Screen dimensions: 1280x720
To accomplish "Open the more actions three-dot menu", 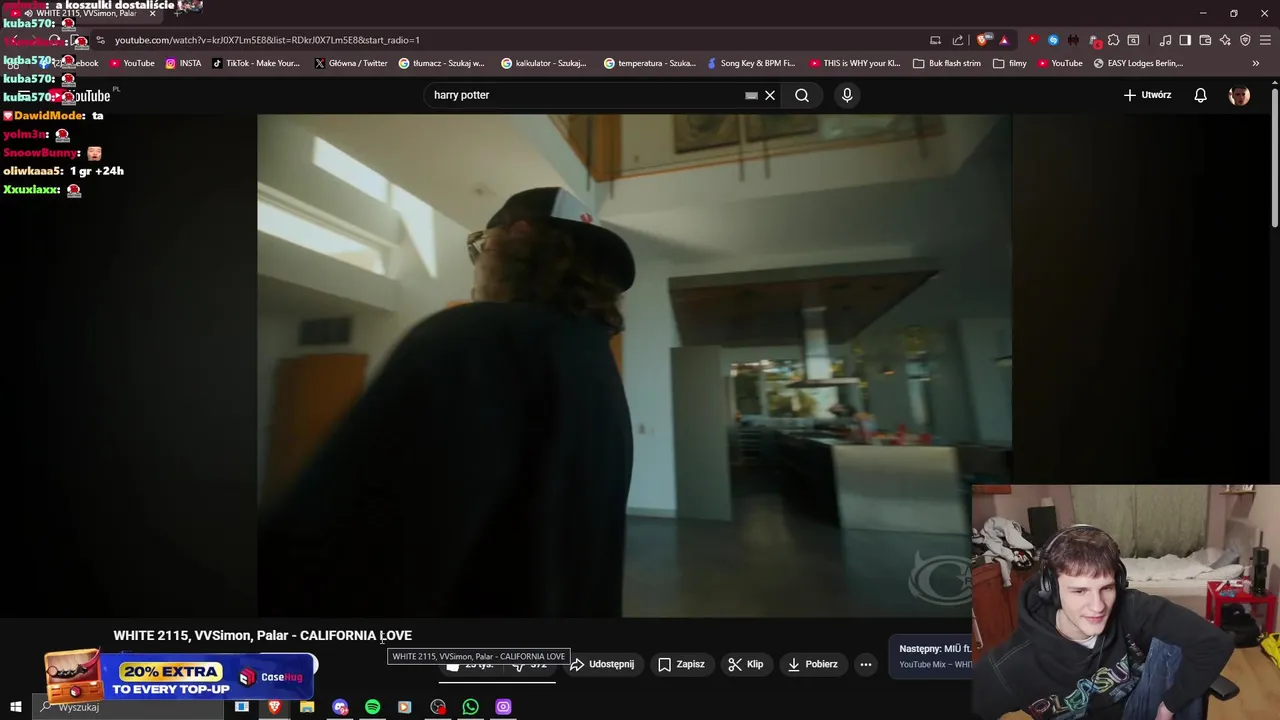I will [866, 664].
